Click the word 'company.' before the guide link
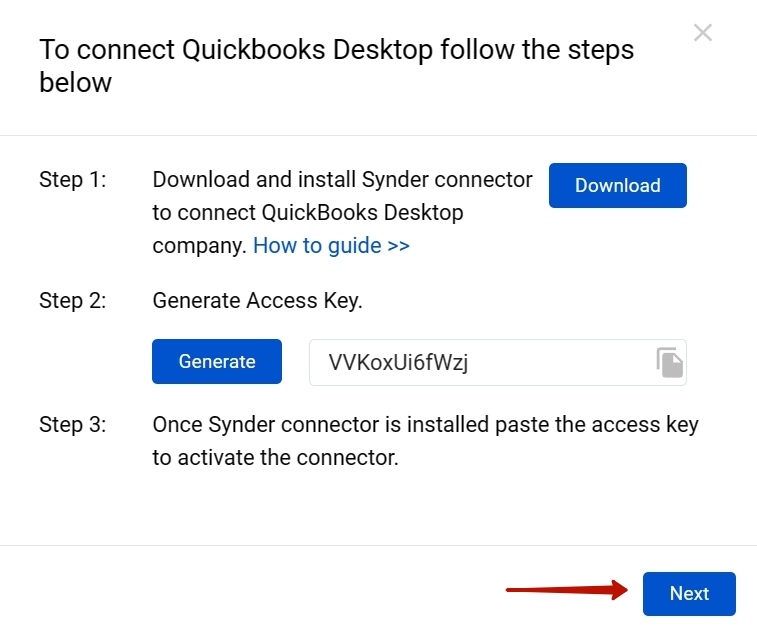The image size is (757, 638). pos(199,245)
